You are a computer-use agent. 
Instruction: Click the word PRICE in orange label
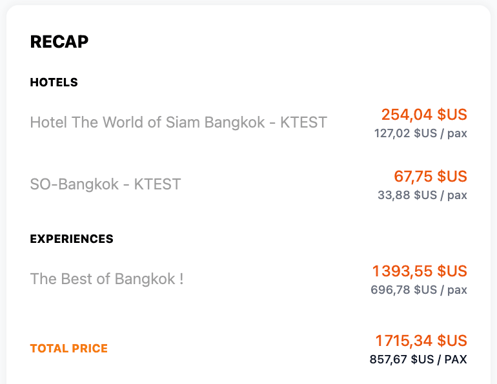point(90,349)
